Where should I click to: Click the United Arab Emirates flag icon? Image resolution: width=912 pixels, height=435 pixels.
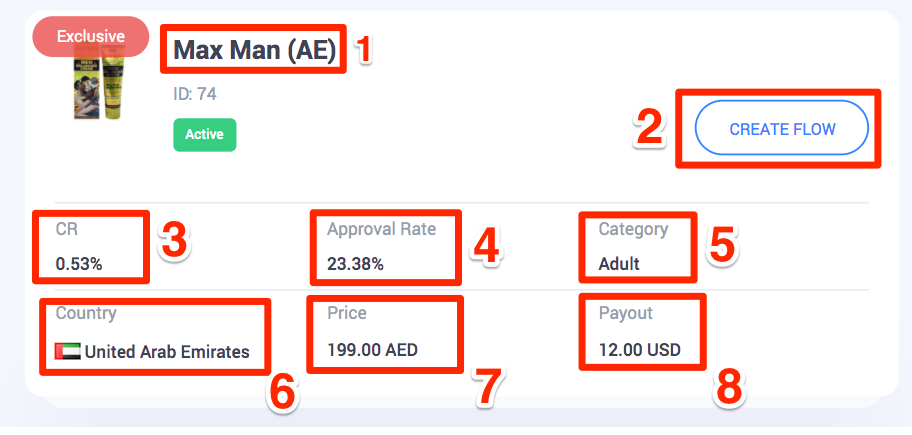coord(68,352)
